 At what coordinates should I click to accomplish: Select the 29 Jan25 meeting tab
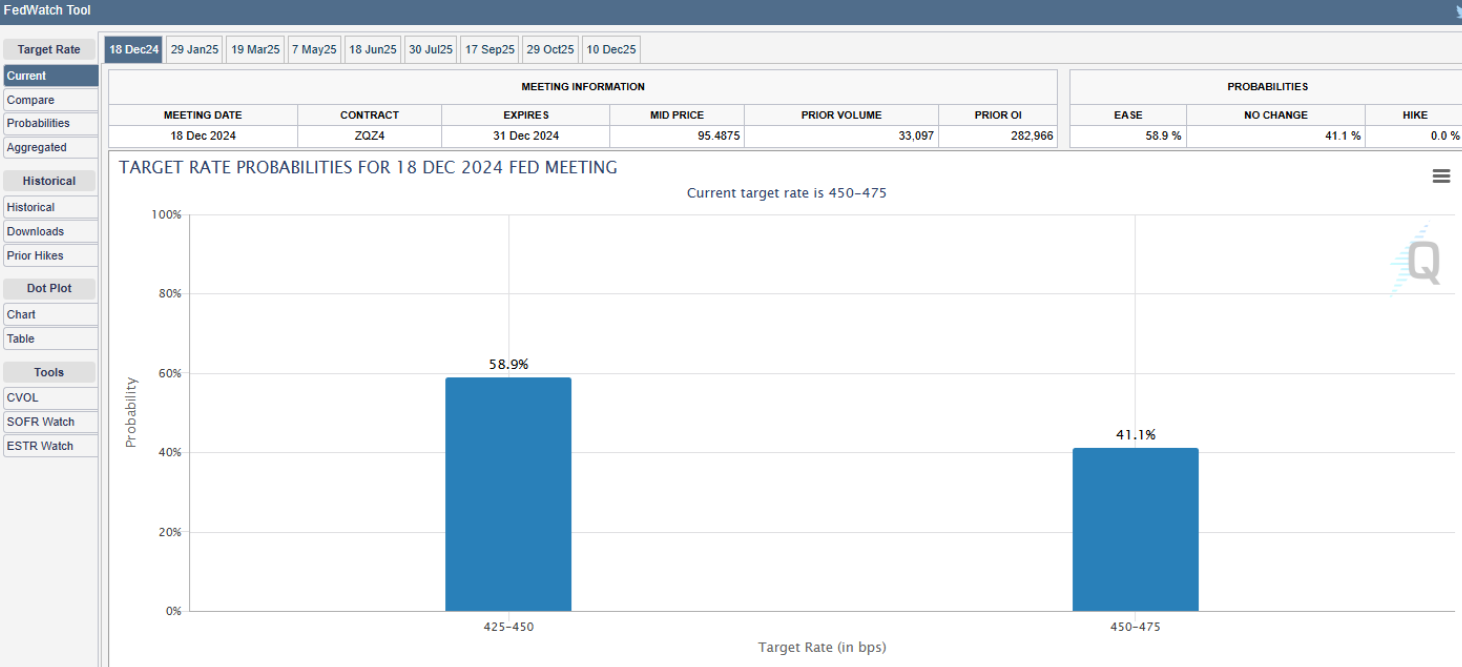[x=195, y=49]
